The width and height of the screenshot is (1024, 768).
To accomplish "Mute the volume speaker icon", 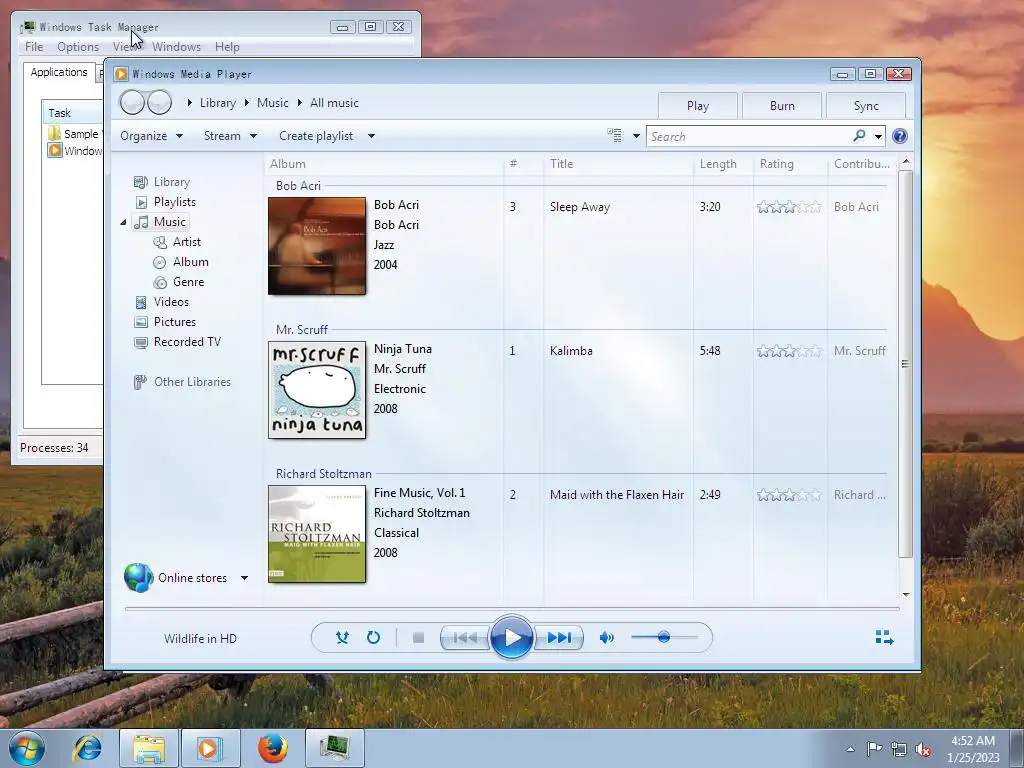I will (x=607, y=637).
